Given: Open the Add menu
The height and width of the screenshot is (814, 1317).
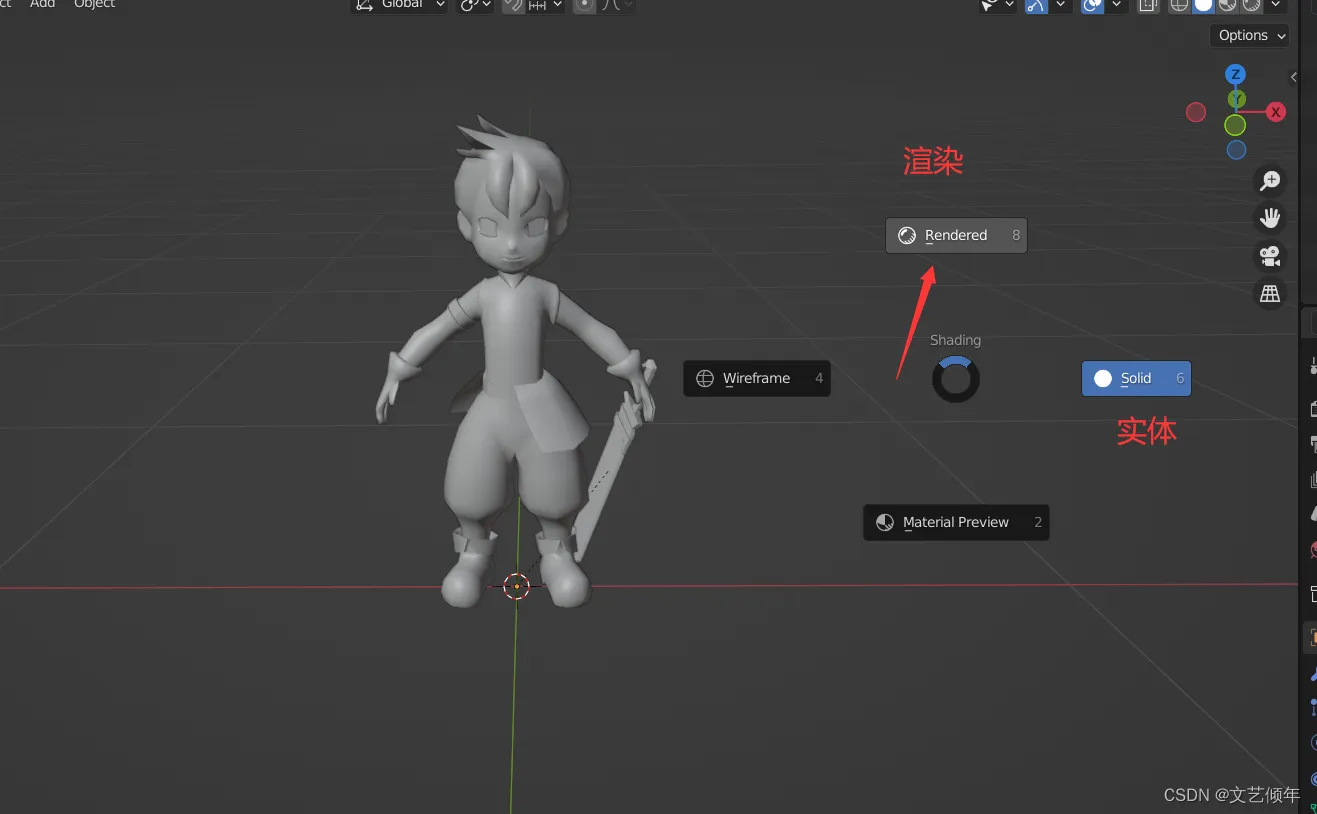Looking at the screenshot, I should coord(42,4).
